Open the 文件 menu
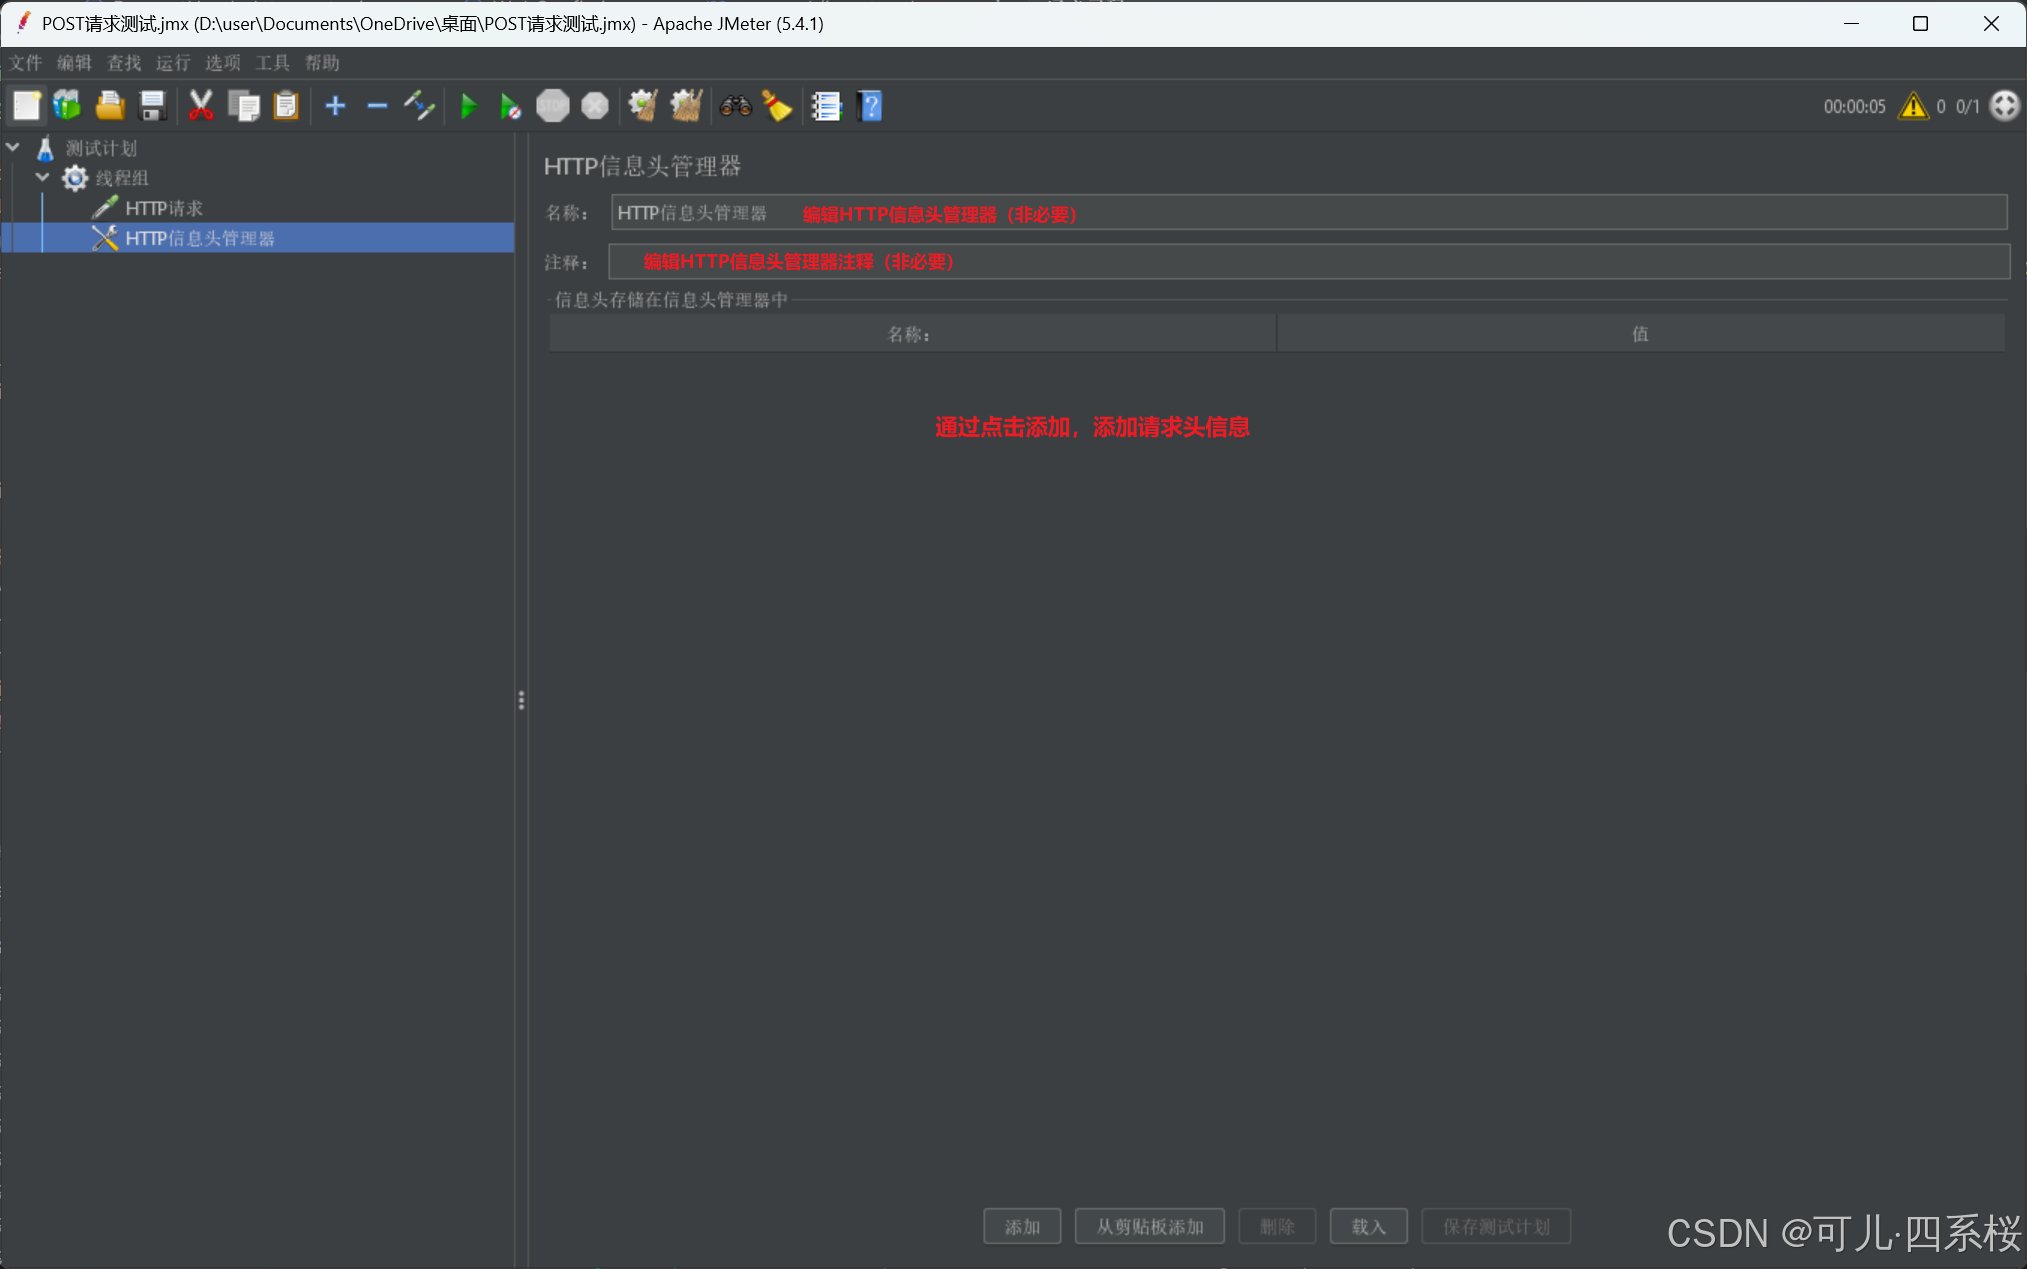Screen dimensions: 2027x1269 tap(26, 63)
